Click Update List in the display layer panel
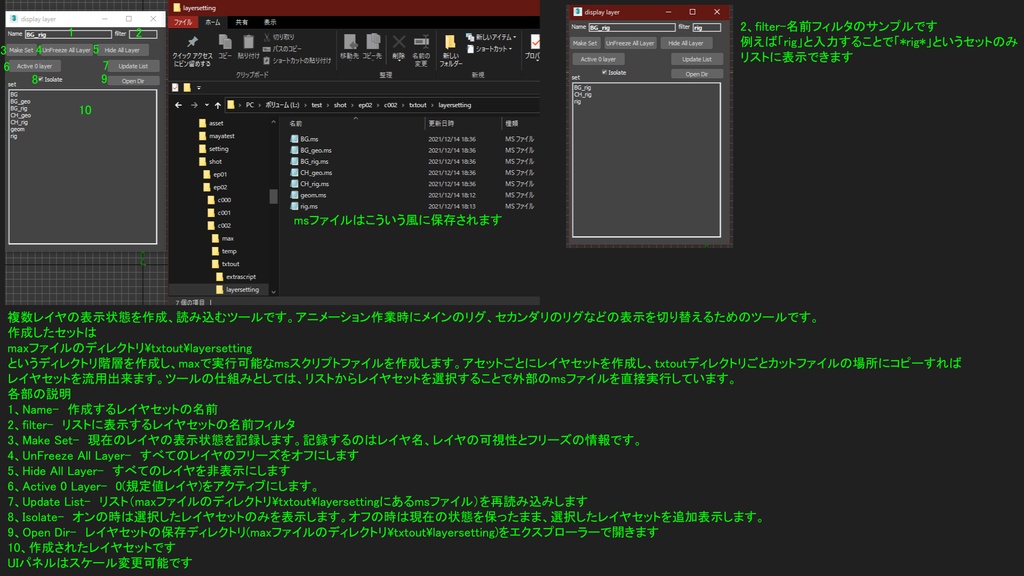Viewport: 1024px width, 576px height. coord(134,66)
